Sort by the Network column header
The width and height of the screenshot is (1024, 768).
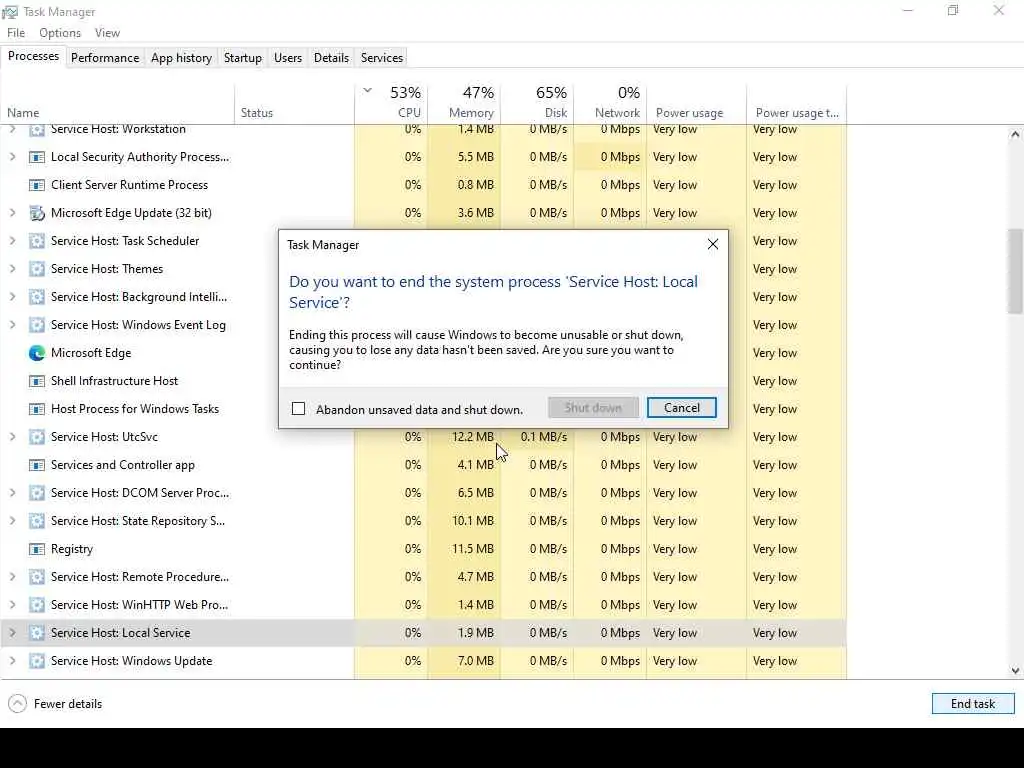pyautogui.click(x=610, y=103)
